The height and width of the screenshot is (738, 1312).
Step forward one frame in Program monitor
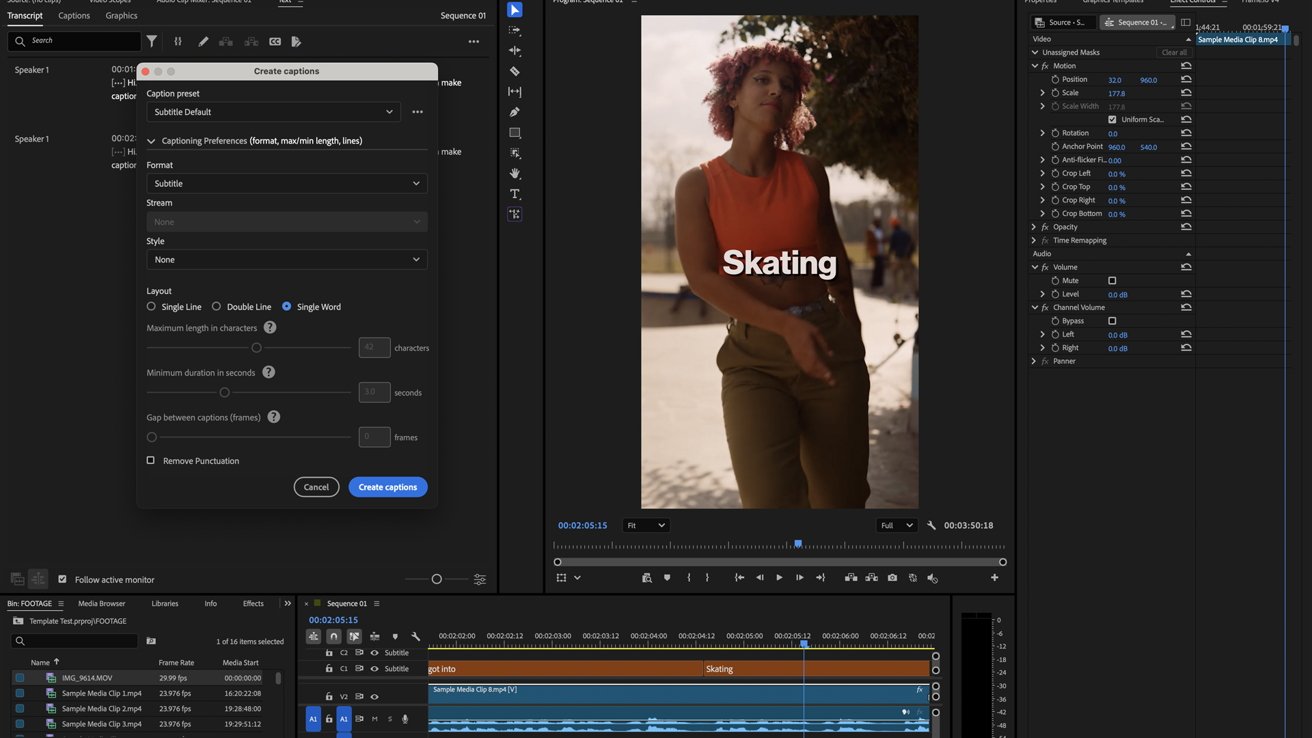point(799,578)
